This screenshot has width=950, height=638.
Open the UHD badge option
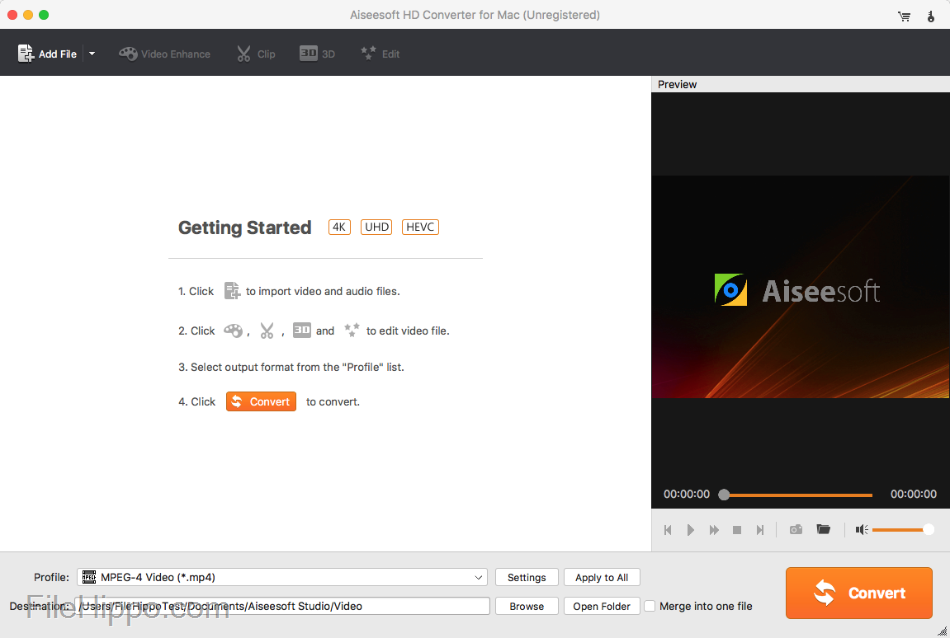coord(376,226)
